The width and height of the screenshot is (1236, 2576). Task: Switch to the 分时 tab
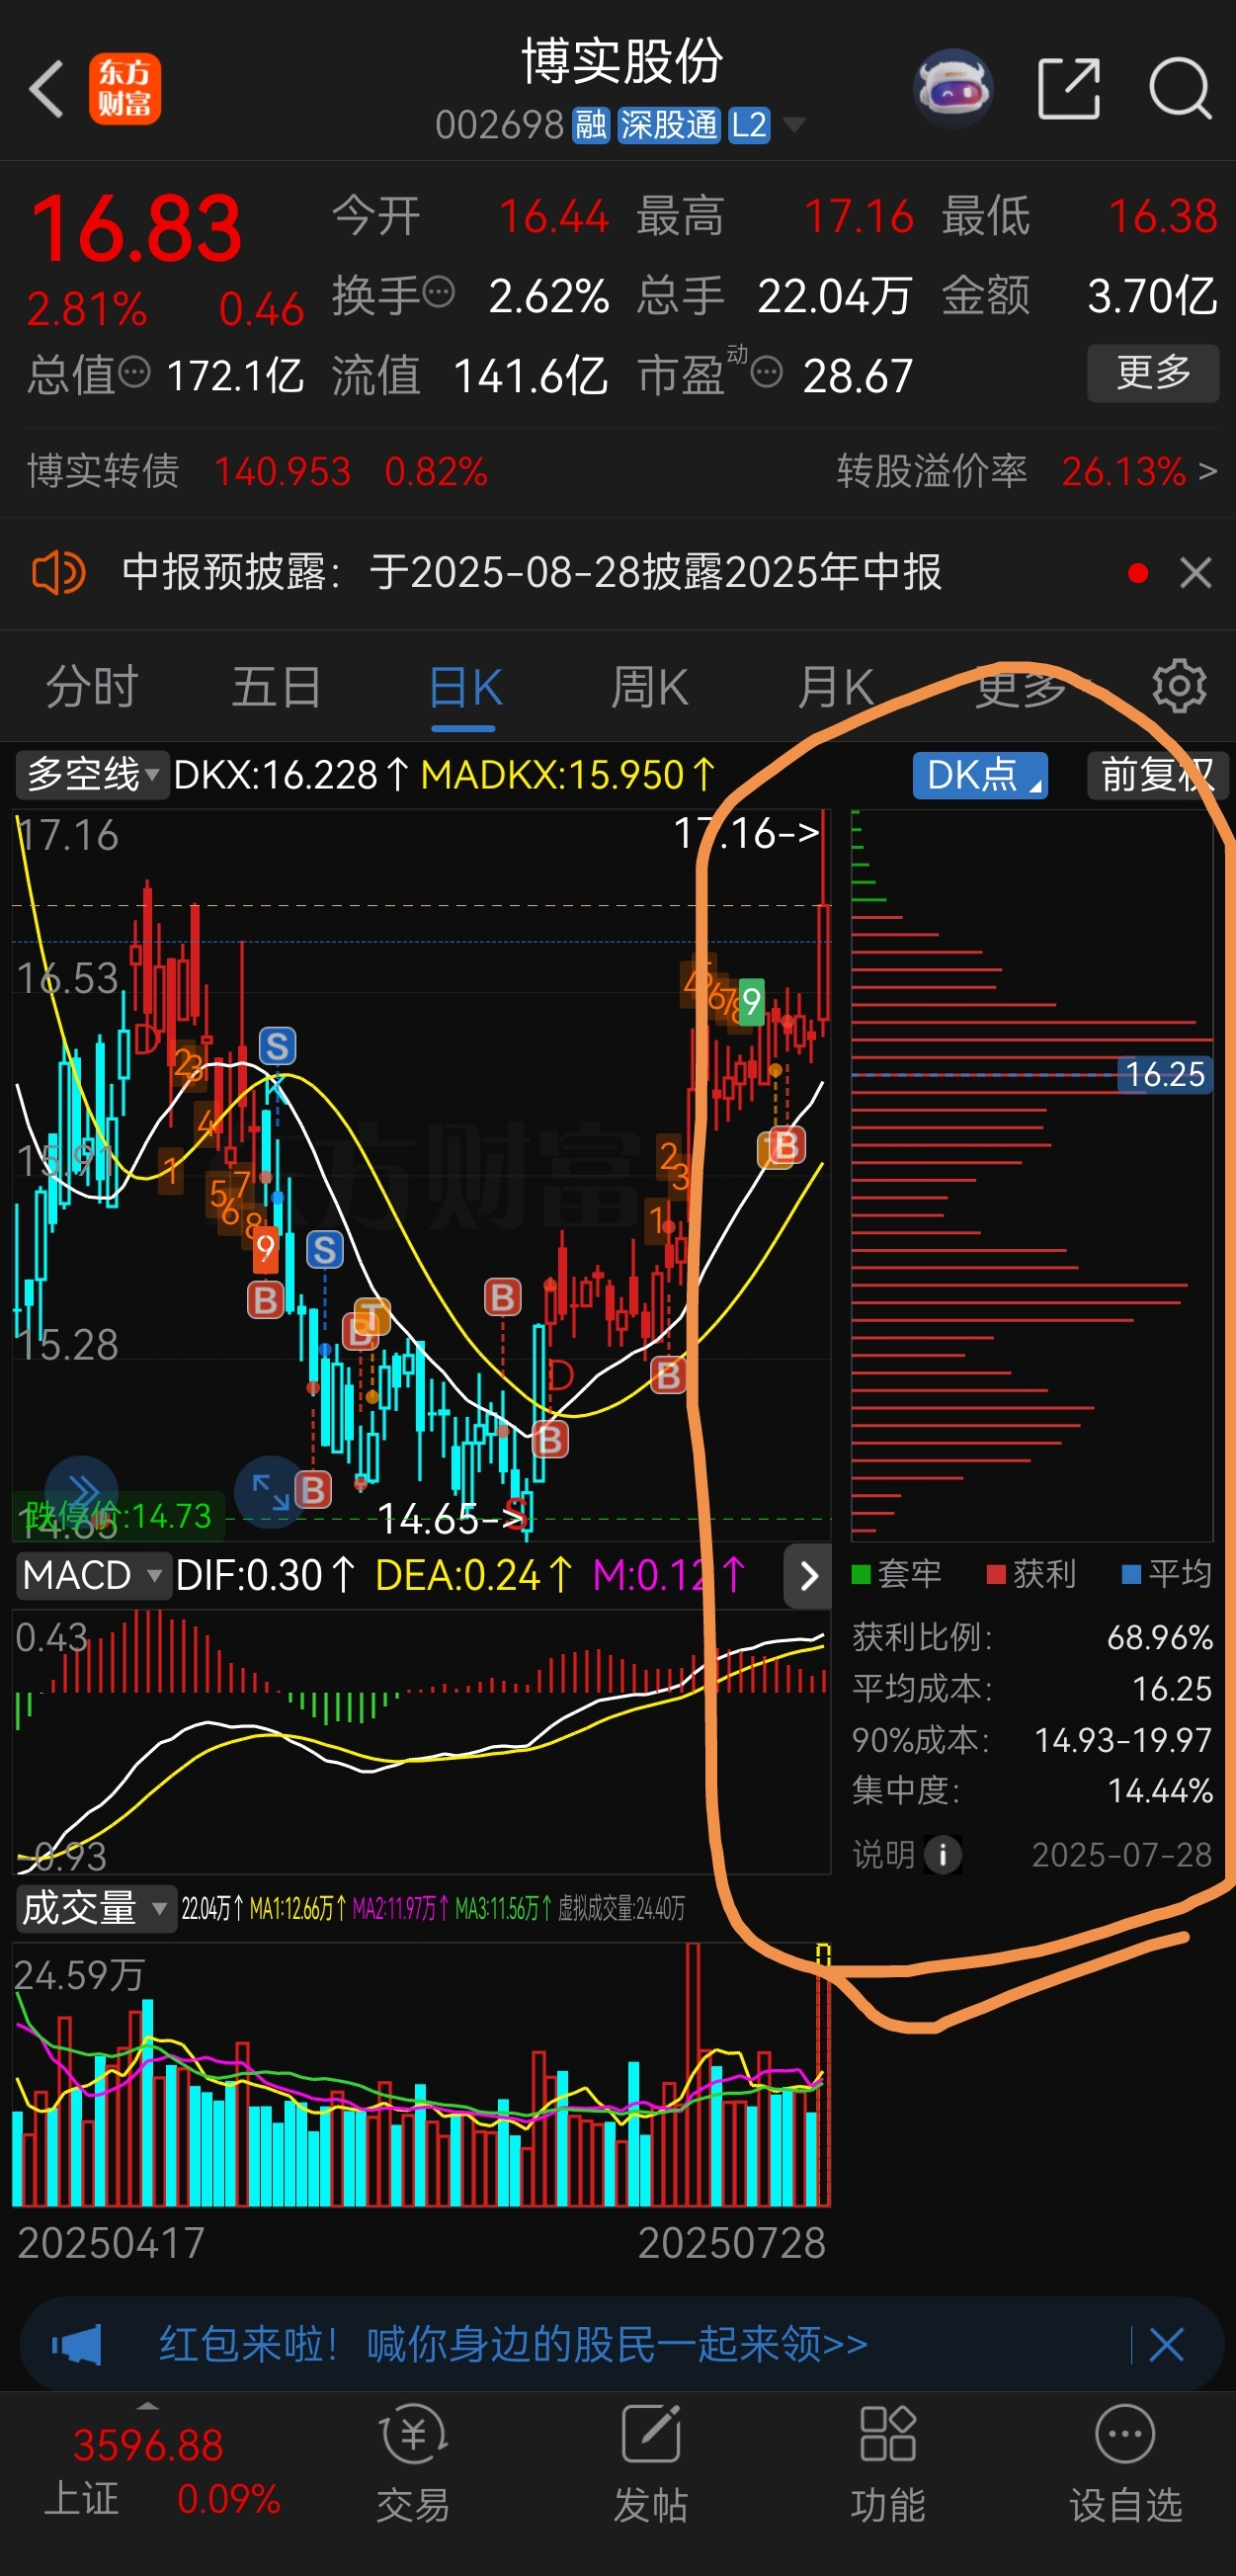click(92, 688)
